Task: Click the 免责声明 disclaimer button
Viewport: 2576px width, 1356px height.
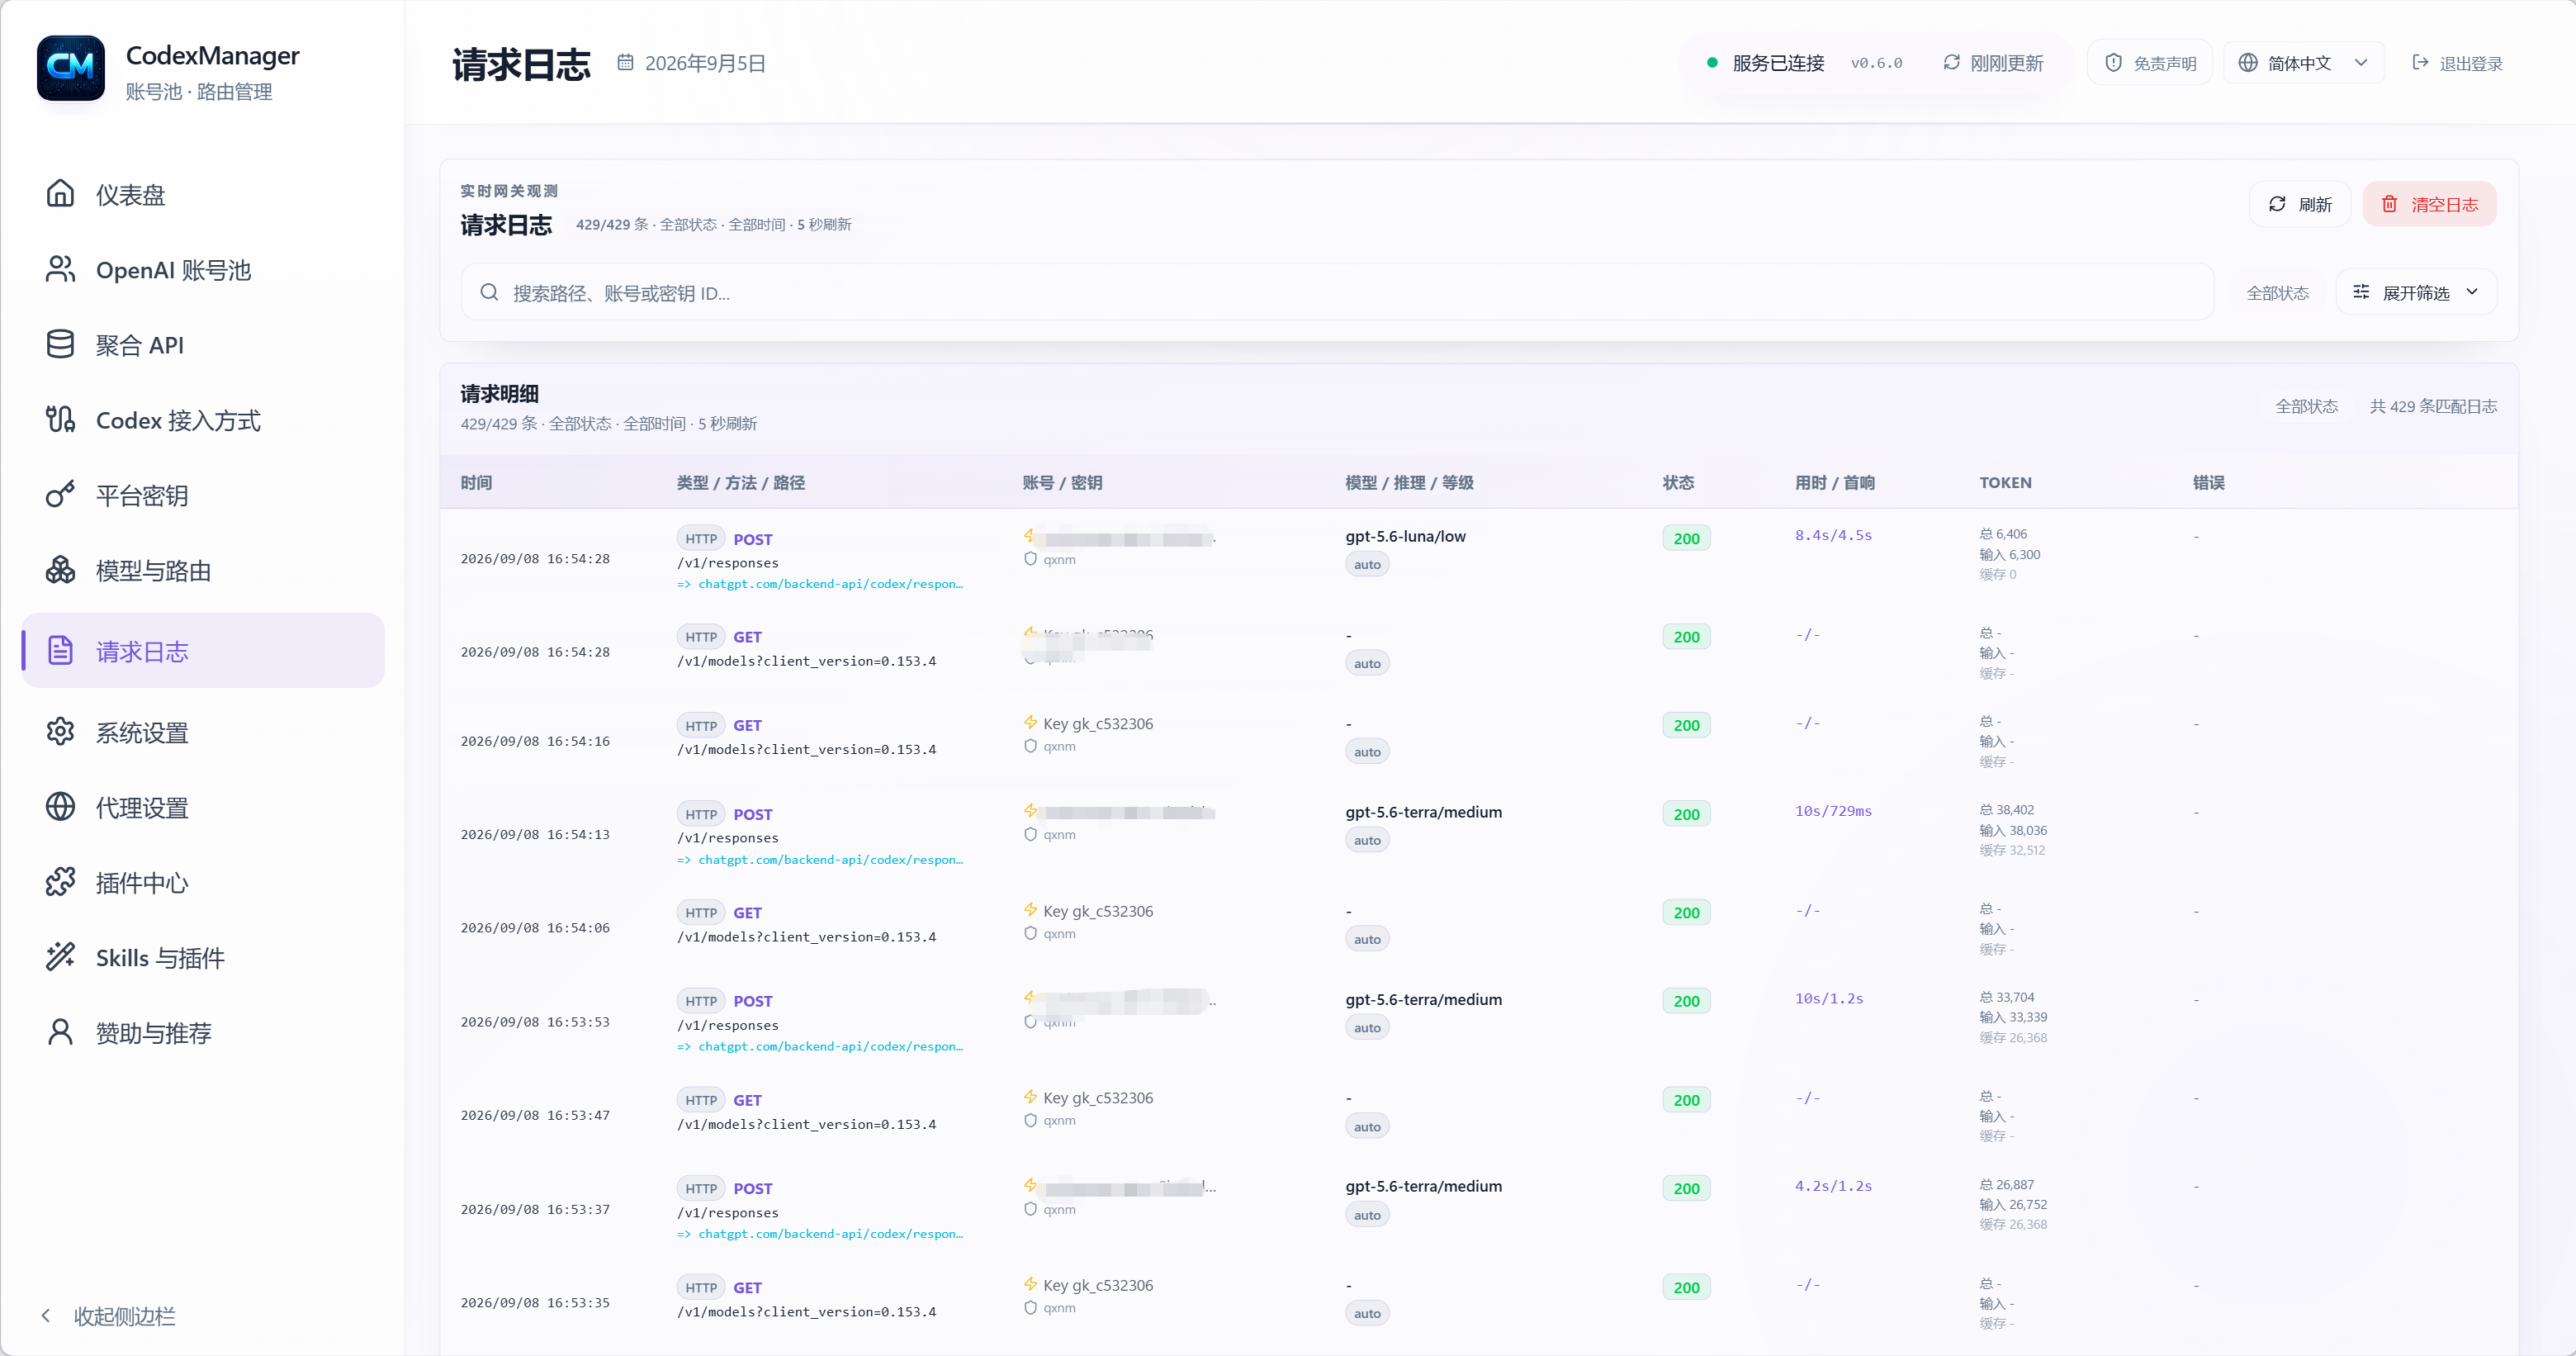Action: (x=2150, y=63)
